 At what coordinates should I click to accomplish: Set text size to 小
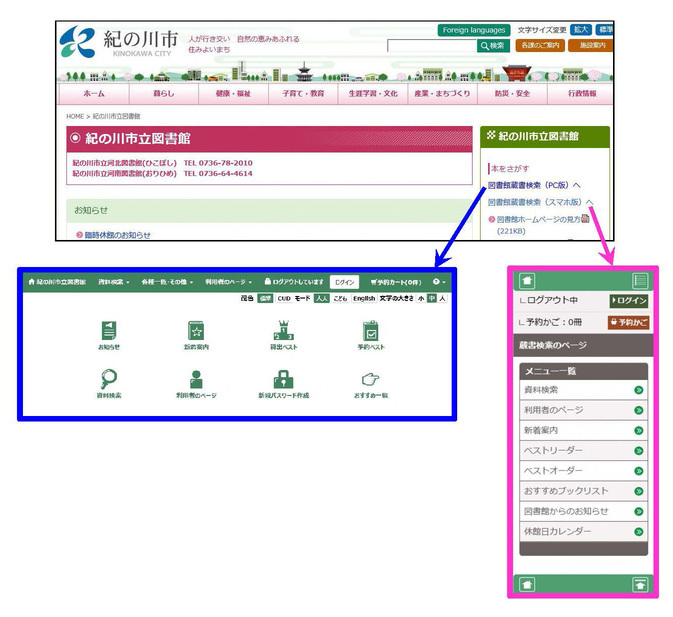pyautogui.click(x=421, y=298)
